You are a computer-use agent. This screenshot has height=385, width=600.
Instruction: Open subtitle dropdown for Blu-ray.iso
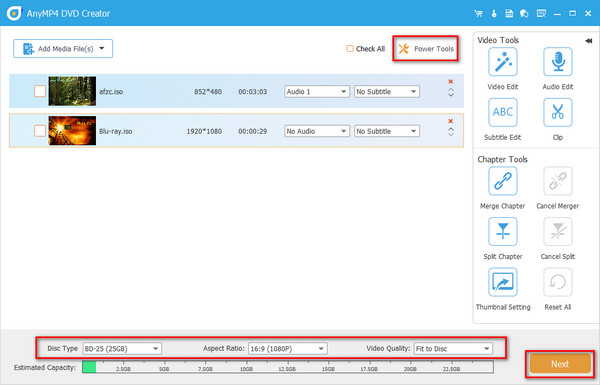386,131
